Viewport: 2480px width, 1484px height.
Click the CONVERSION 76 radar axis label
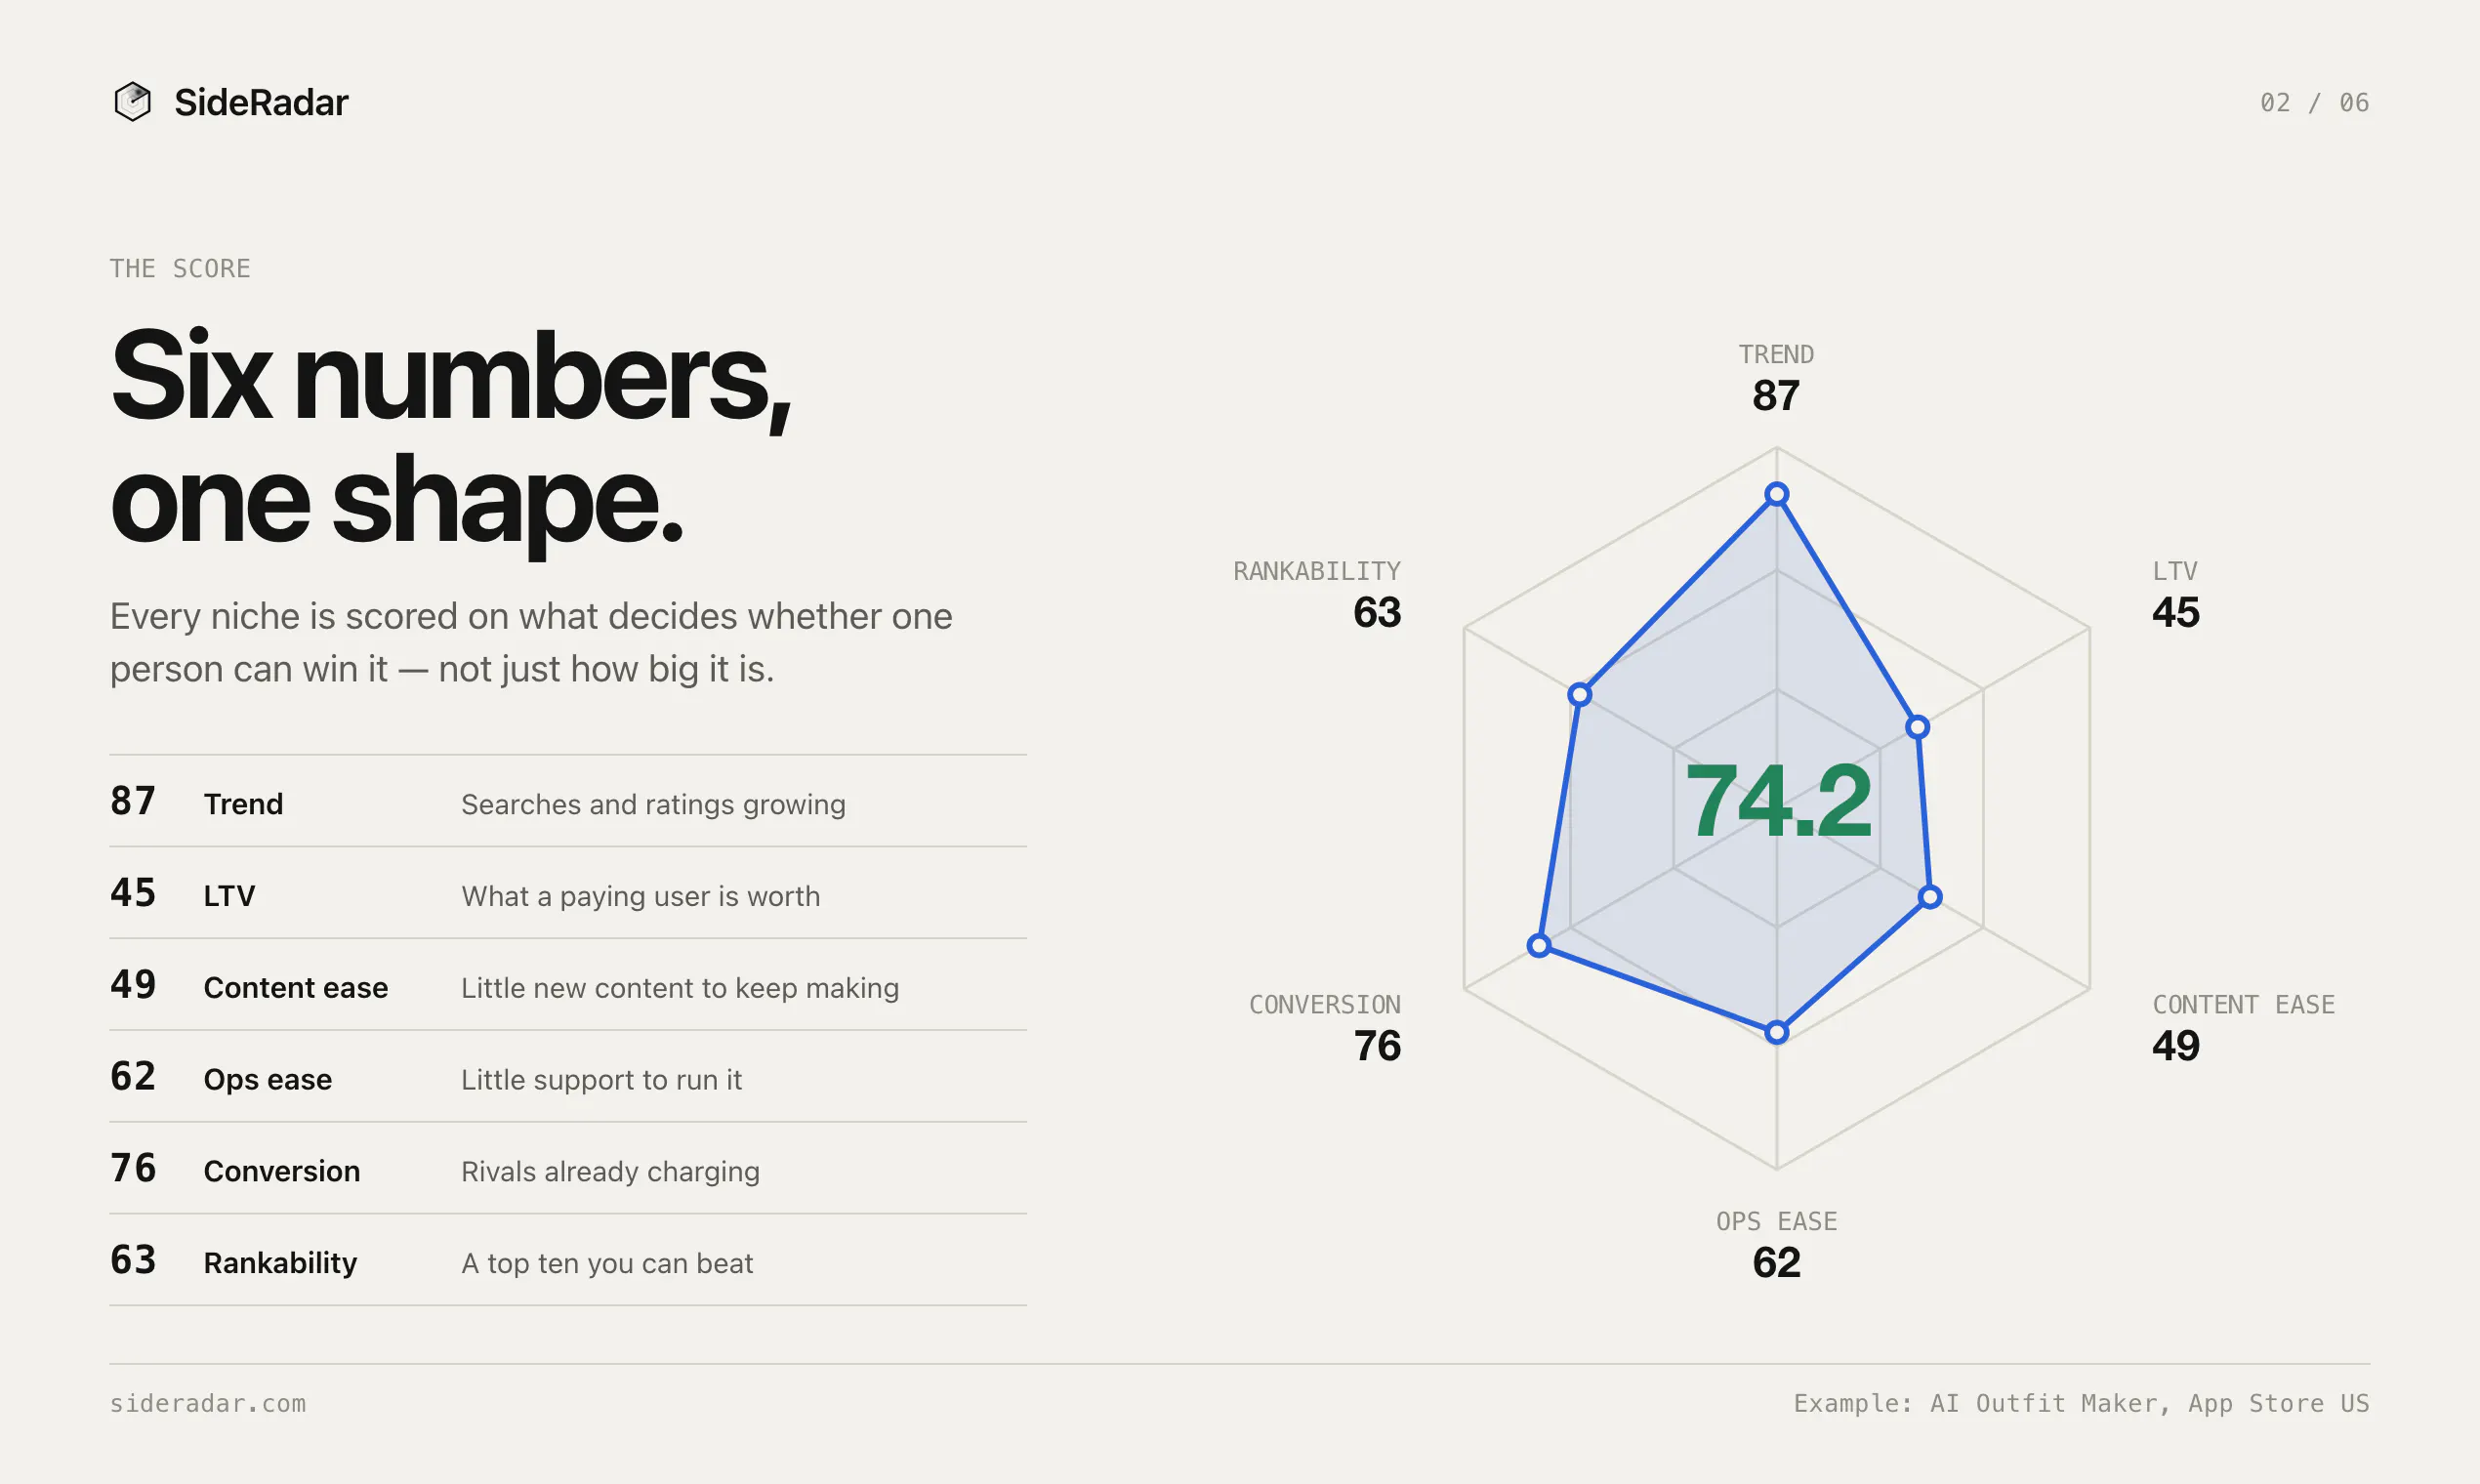(1325, 1028)
